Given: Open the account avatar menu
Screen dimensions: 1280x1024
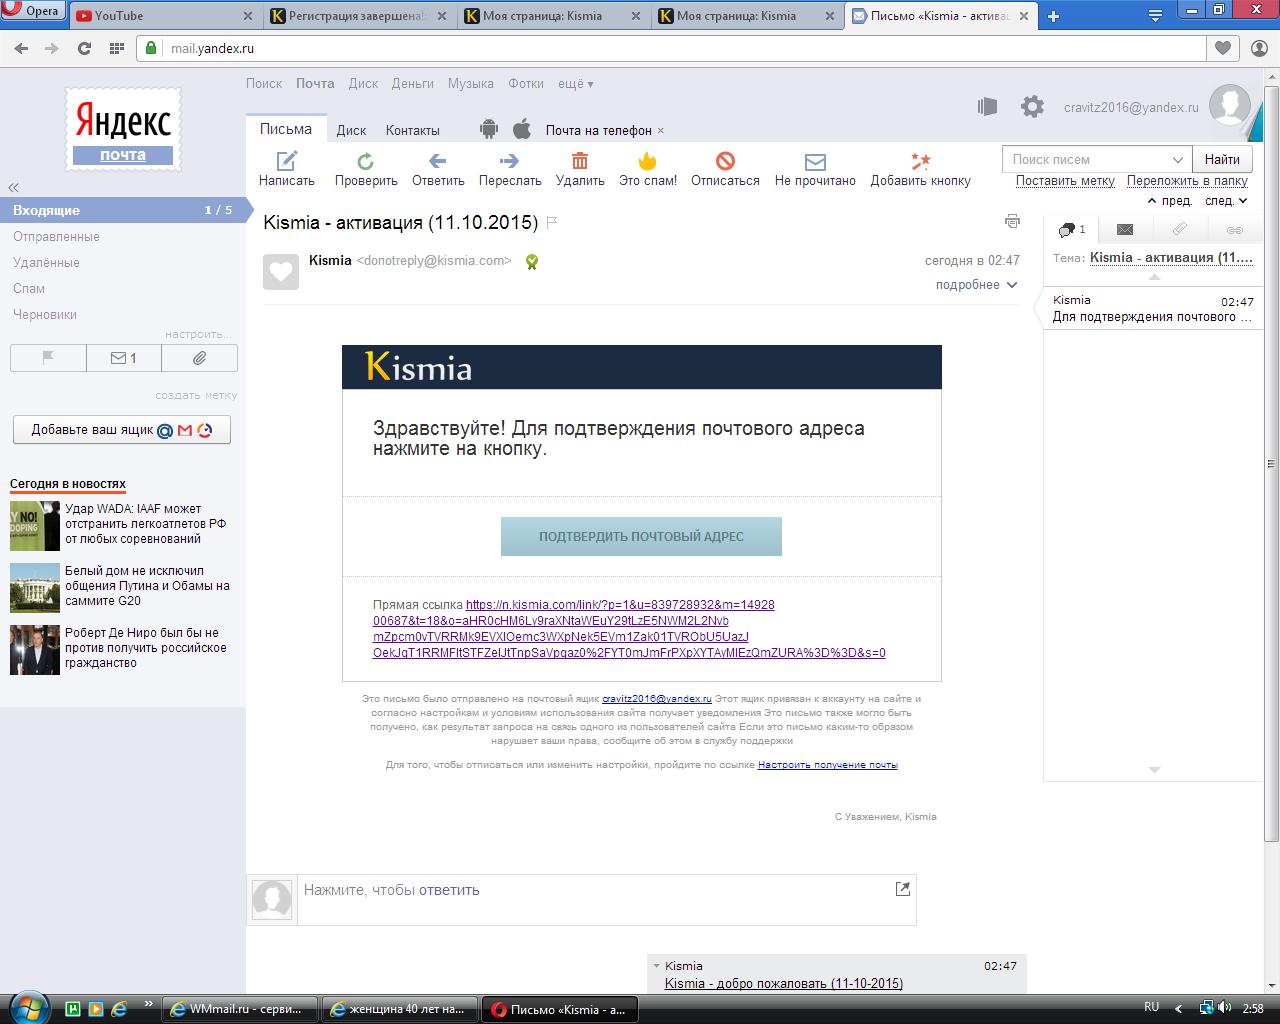Looking at the screenshot, I should coord(1229,106).
